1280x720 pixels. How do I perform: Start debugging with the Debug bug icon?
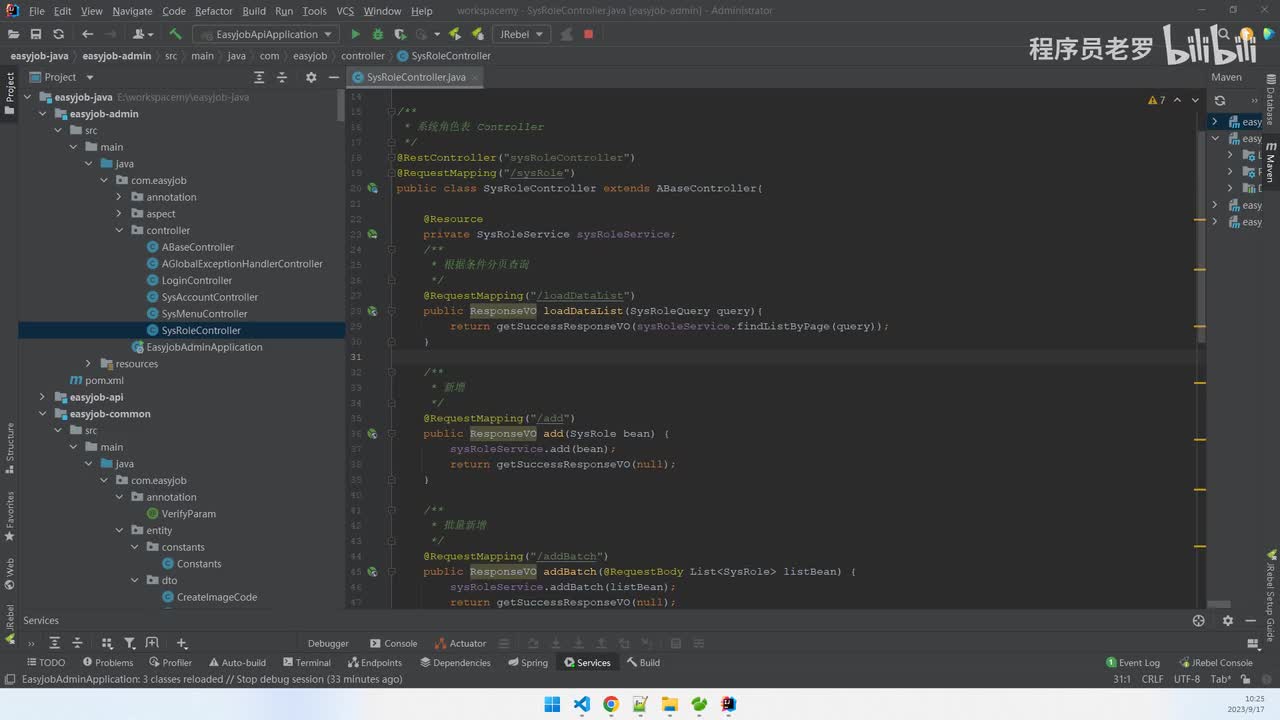[376, 34]
